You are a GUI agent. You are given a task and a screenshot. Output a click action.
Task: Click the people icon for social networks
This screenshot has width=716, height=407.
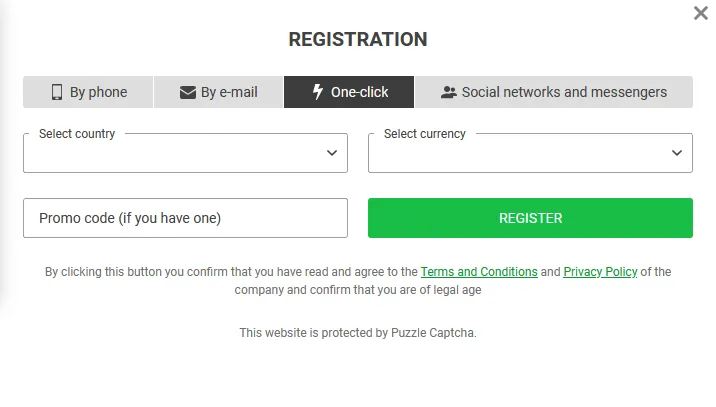pos(449,92)
